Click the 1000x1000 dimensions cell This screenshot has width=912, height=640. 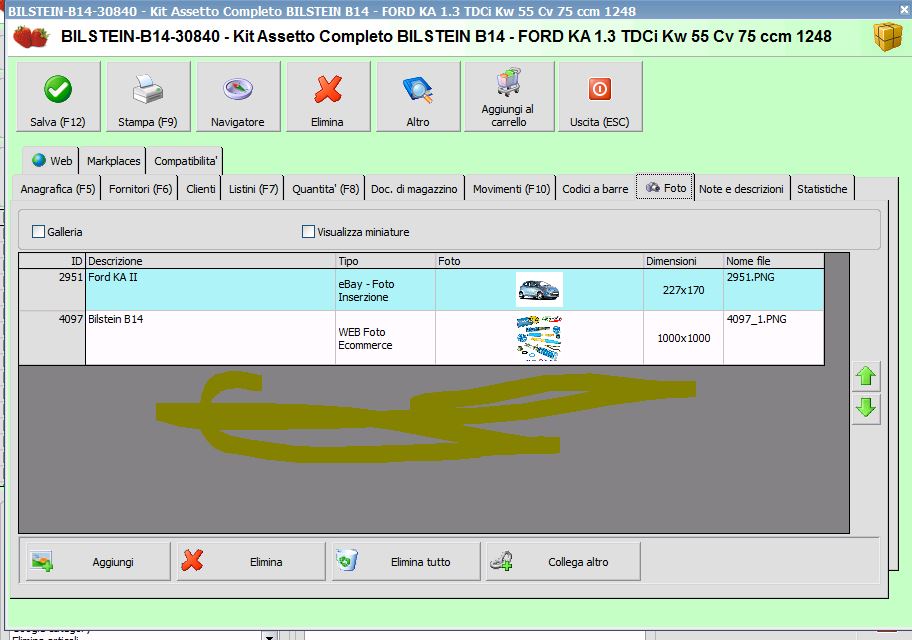tap(683, 338)
